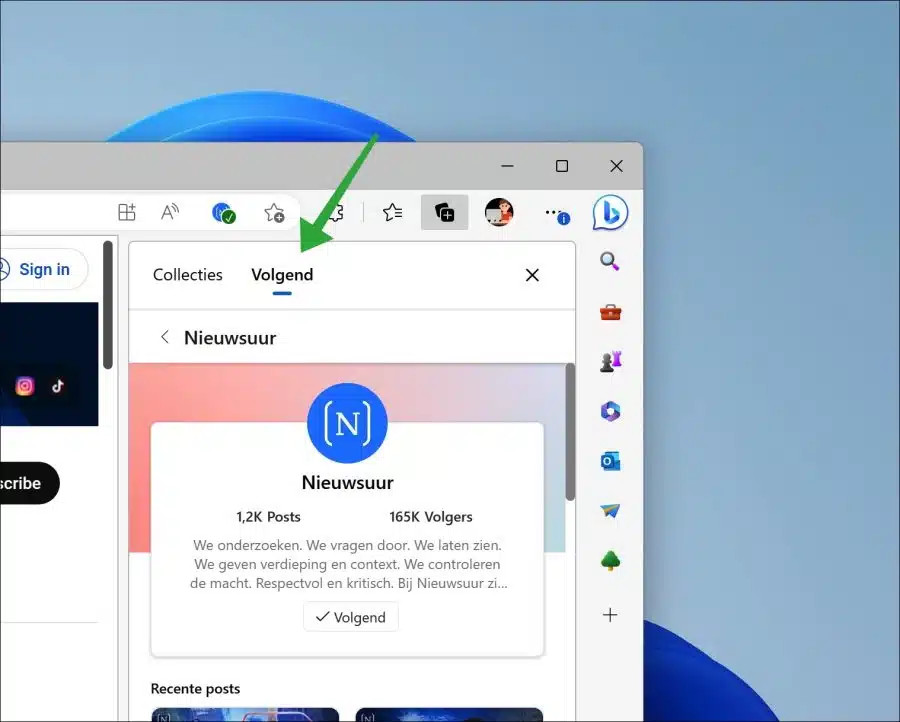Minimize the browser window
The width and height of the screenshot is (900, 722).
(x=507, y=166)
